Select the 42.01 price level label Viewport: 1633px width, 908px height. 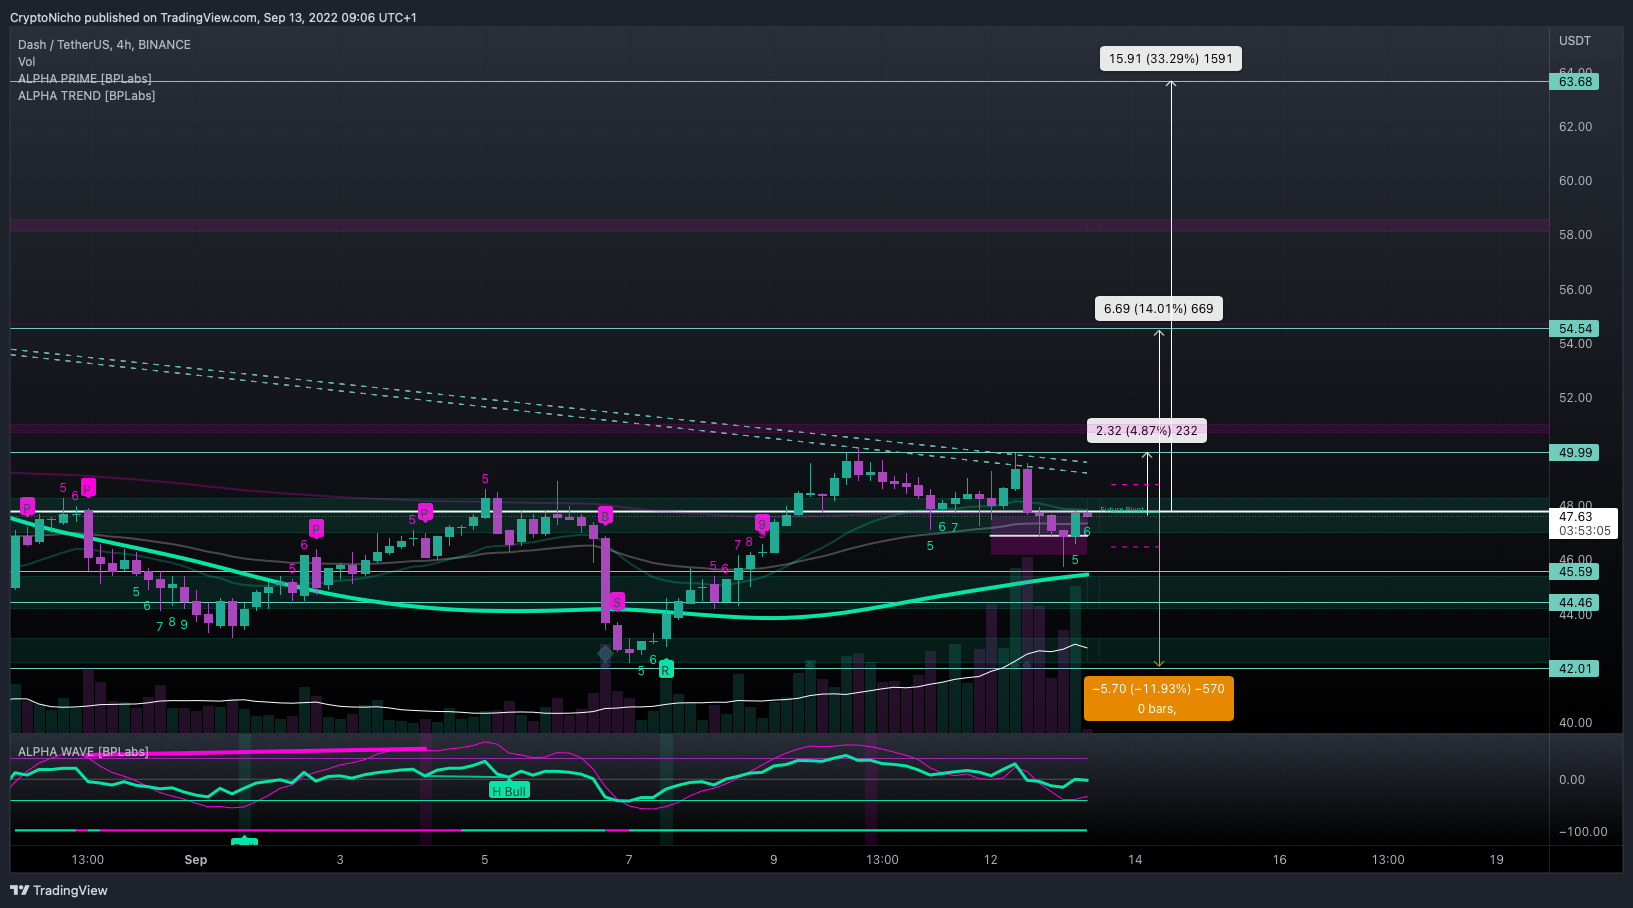point(1574,668)
